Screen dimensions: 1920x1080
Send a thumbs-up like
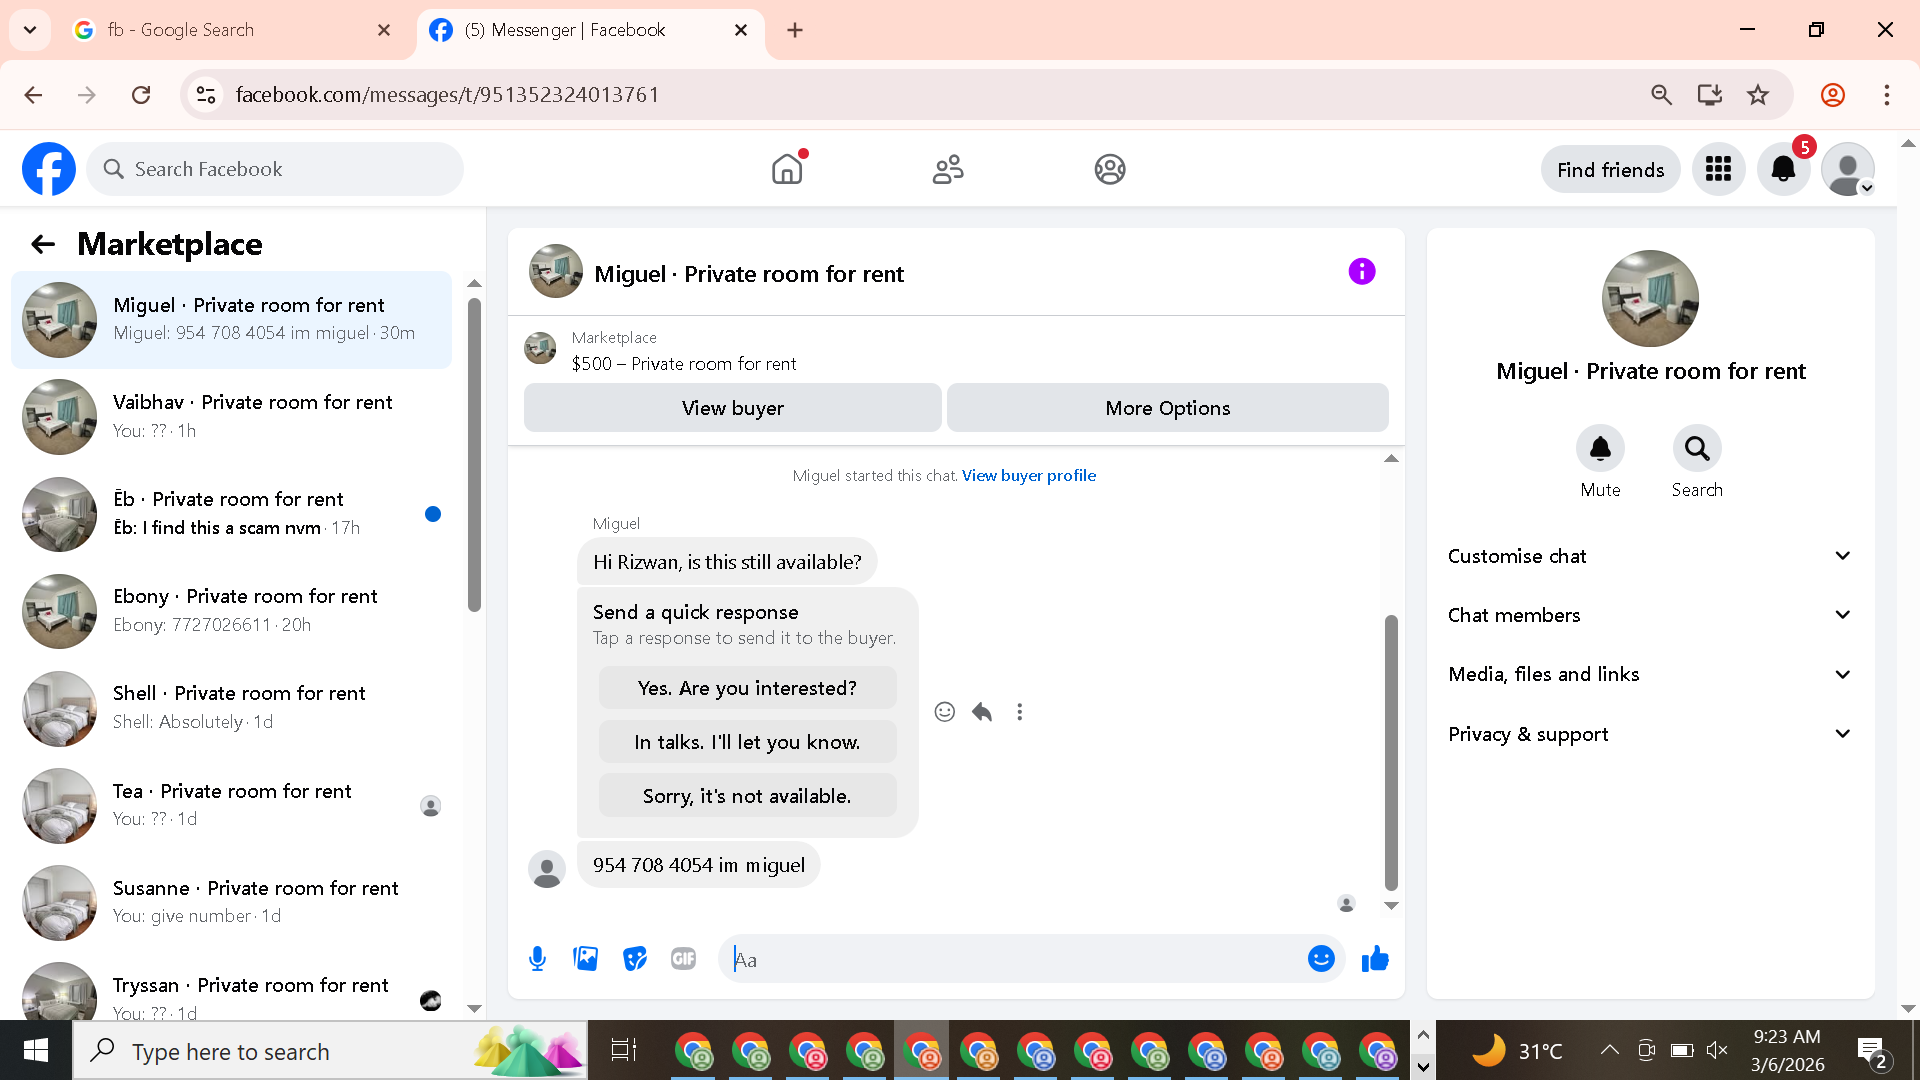click(x=1375, y=959)
